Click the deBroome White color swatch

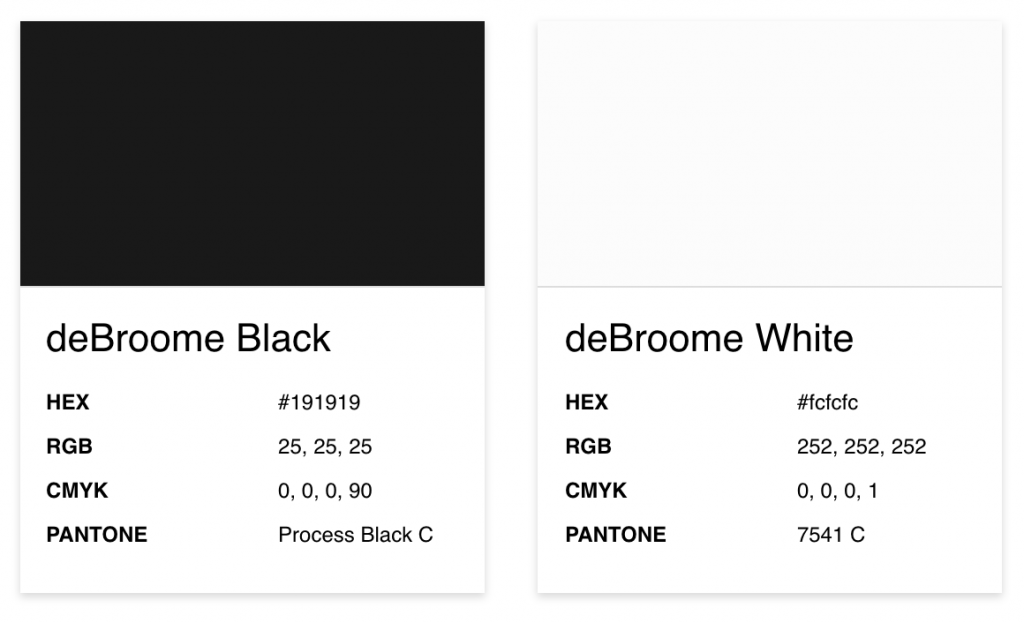click(769, 153)
